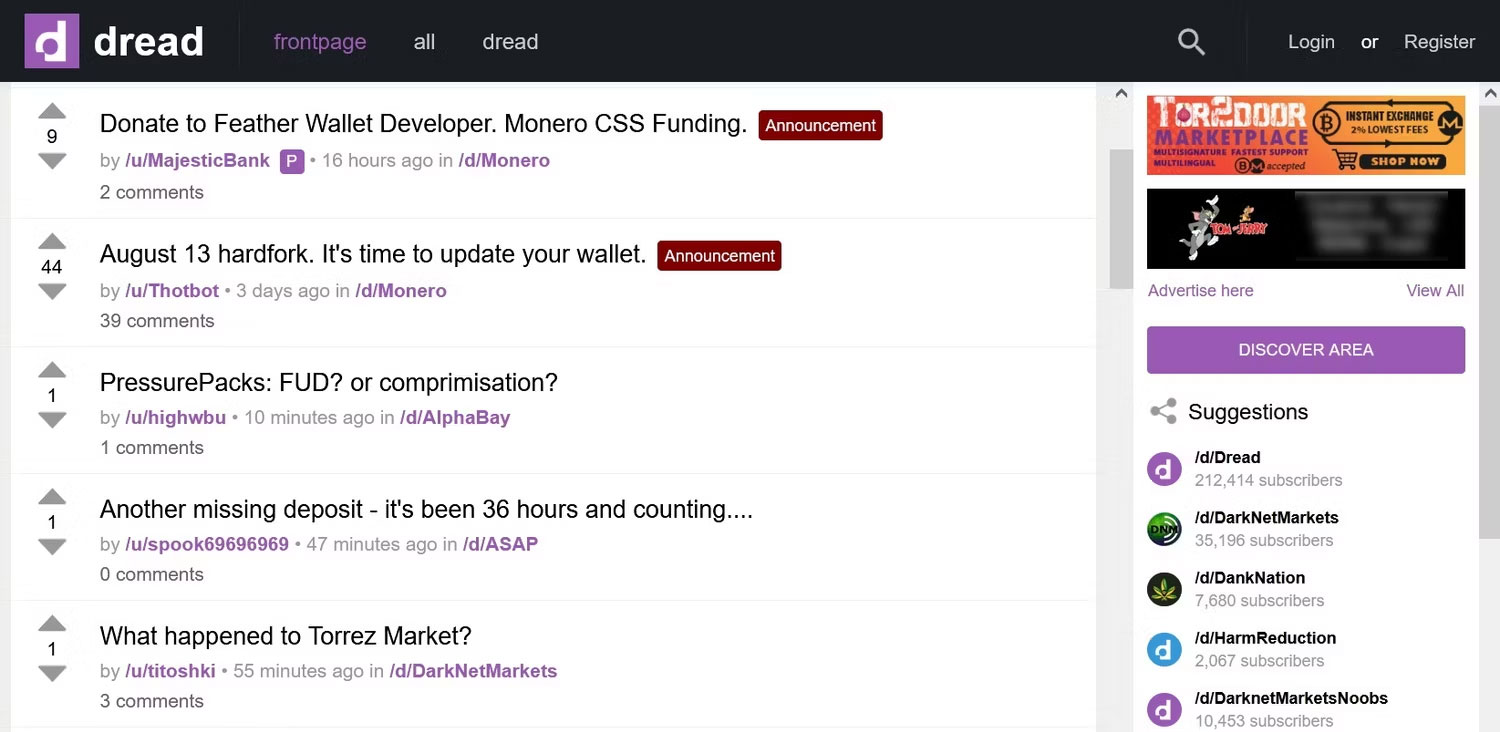This screenshot has height=732, width=1500.
Task: Open user /u/MajesticBank profile link
Action: tap(198, 161)
